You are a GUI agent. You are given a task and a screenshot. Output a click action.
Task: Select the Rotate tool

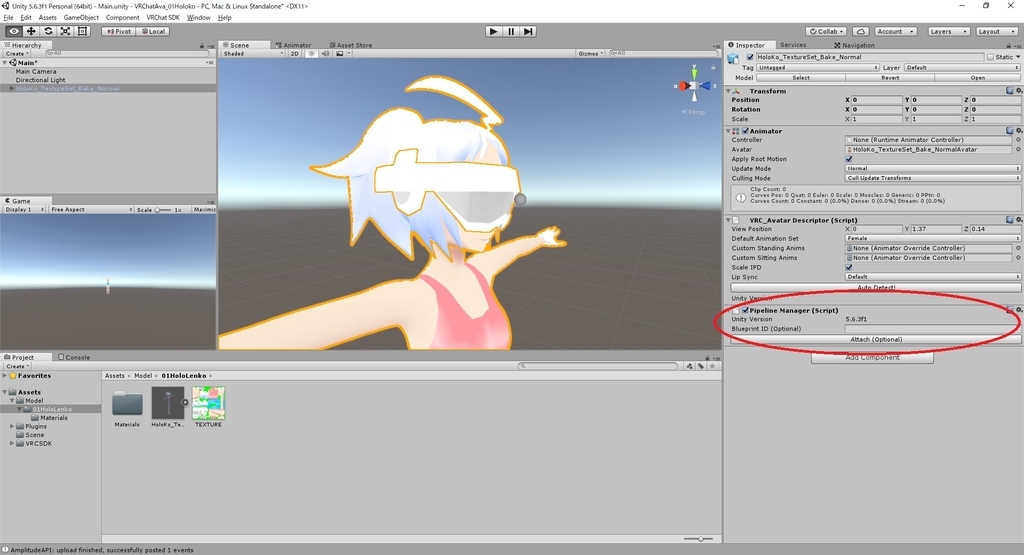pyautogui.click(x=48, y=31)
